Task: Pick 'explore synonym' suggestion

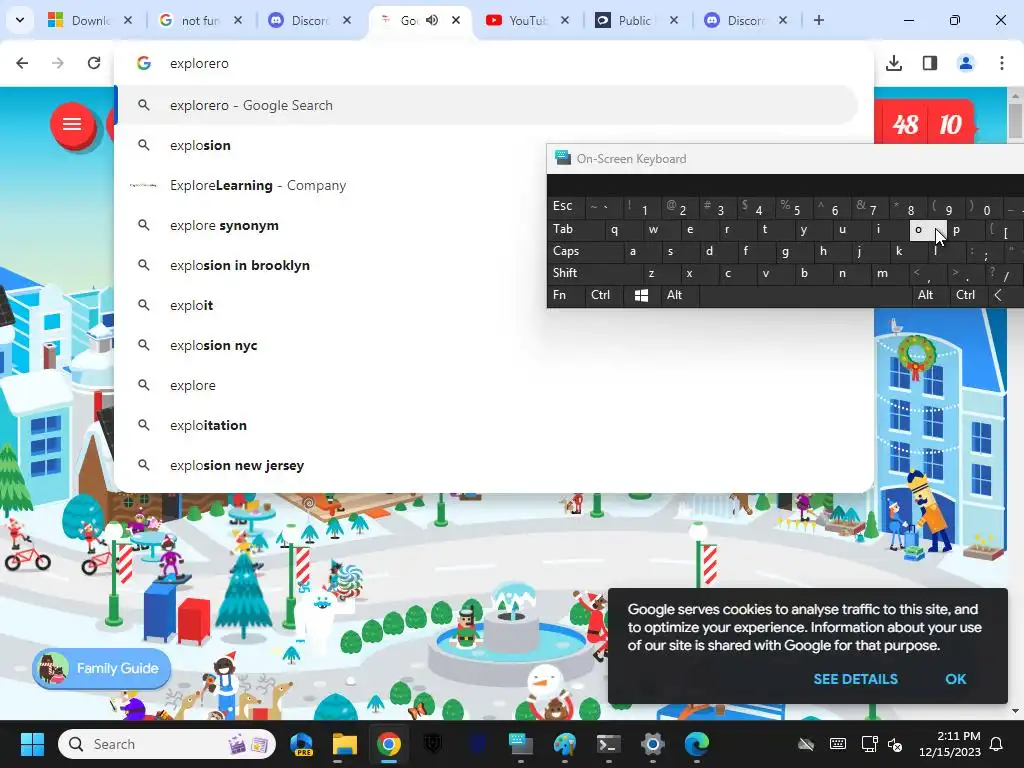Action: pos(487,225)
